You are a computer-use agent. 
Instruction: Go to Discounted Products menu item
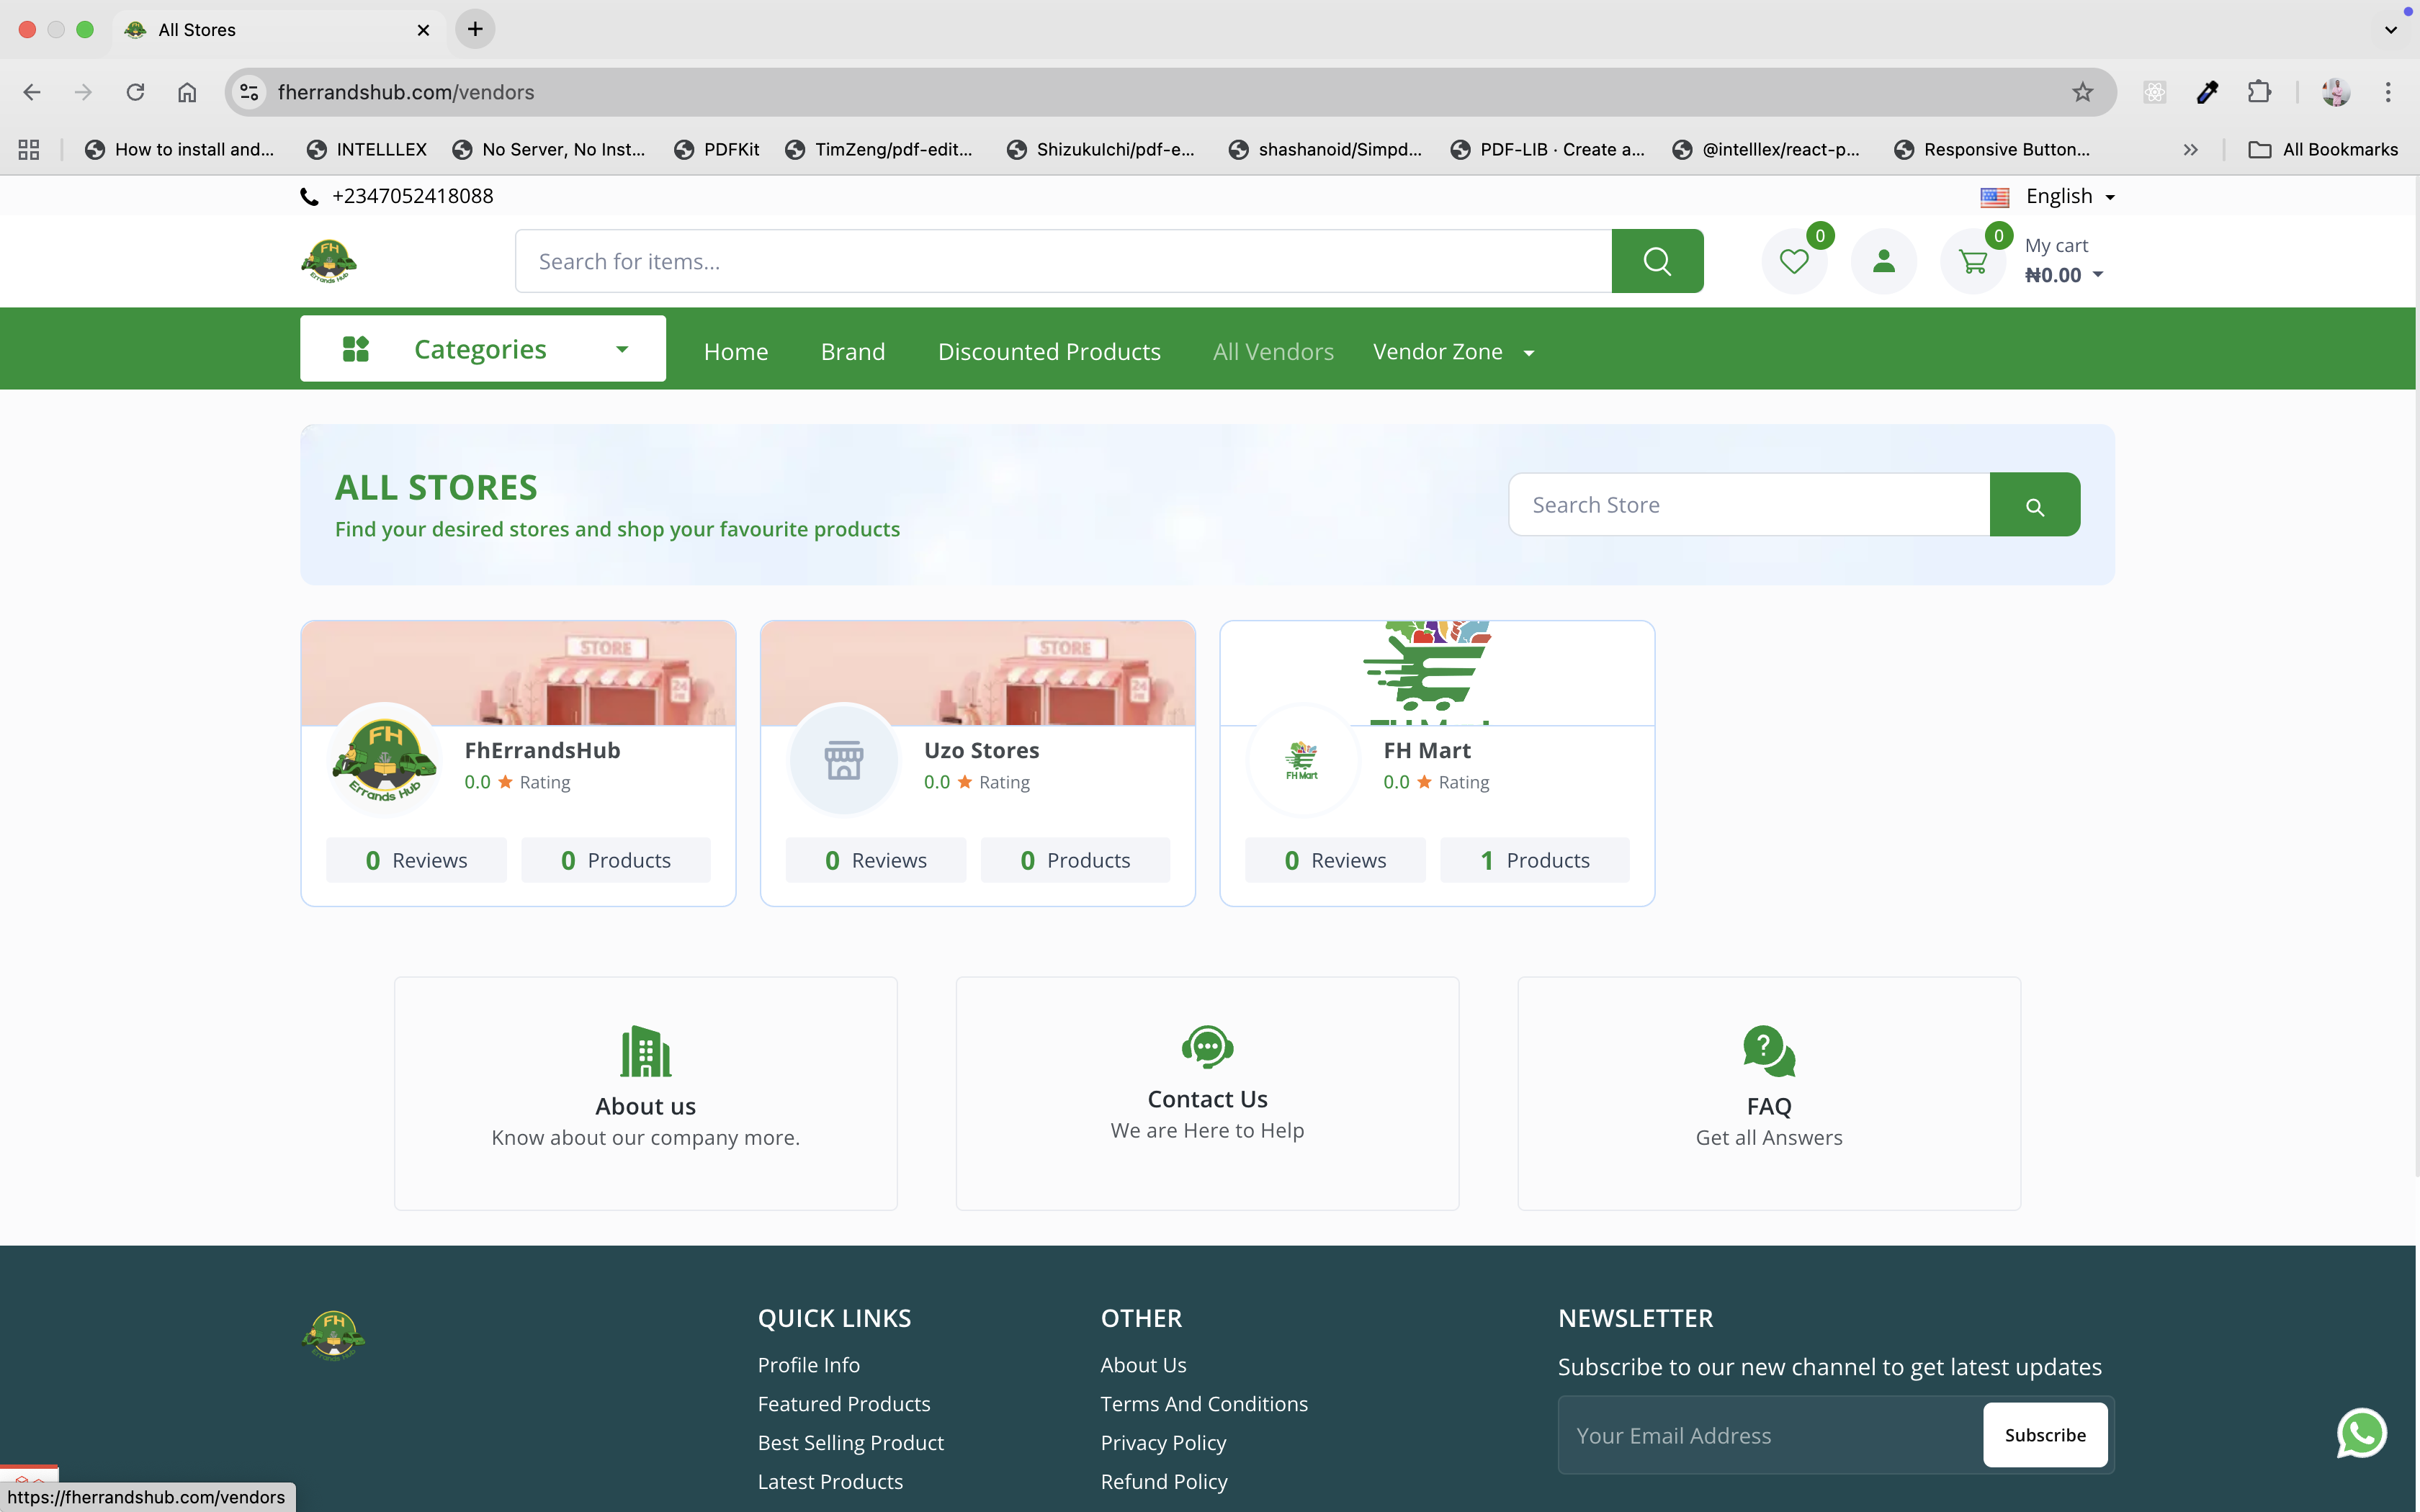tap(1049, 352)
